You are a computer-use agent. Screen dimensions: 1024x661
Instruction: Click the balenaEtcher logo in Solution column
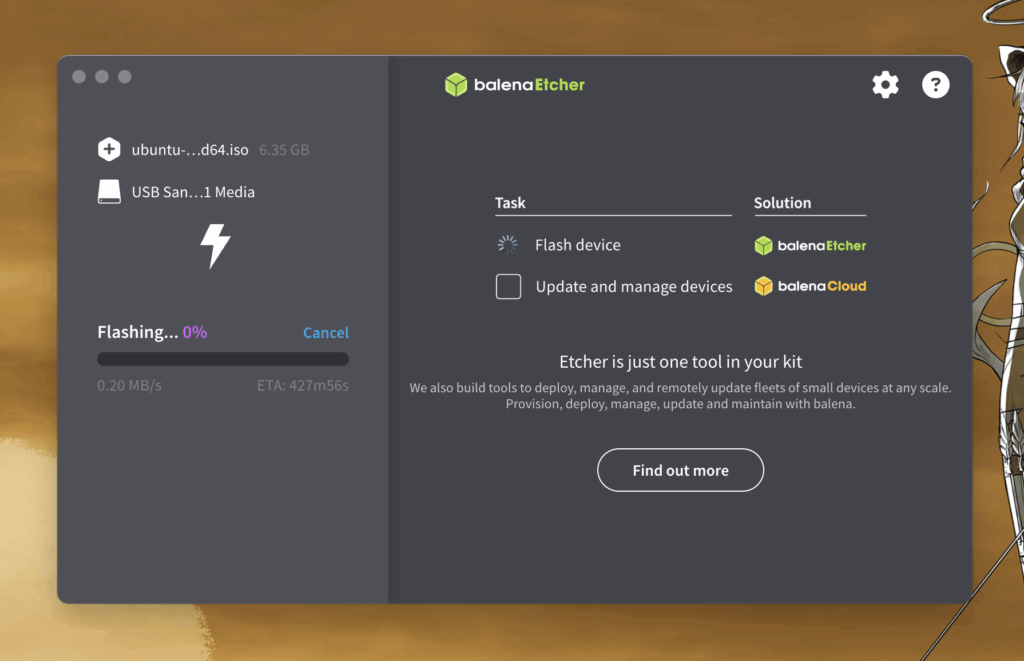point(810,245)
